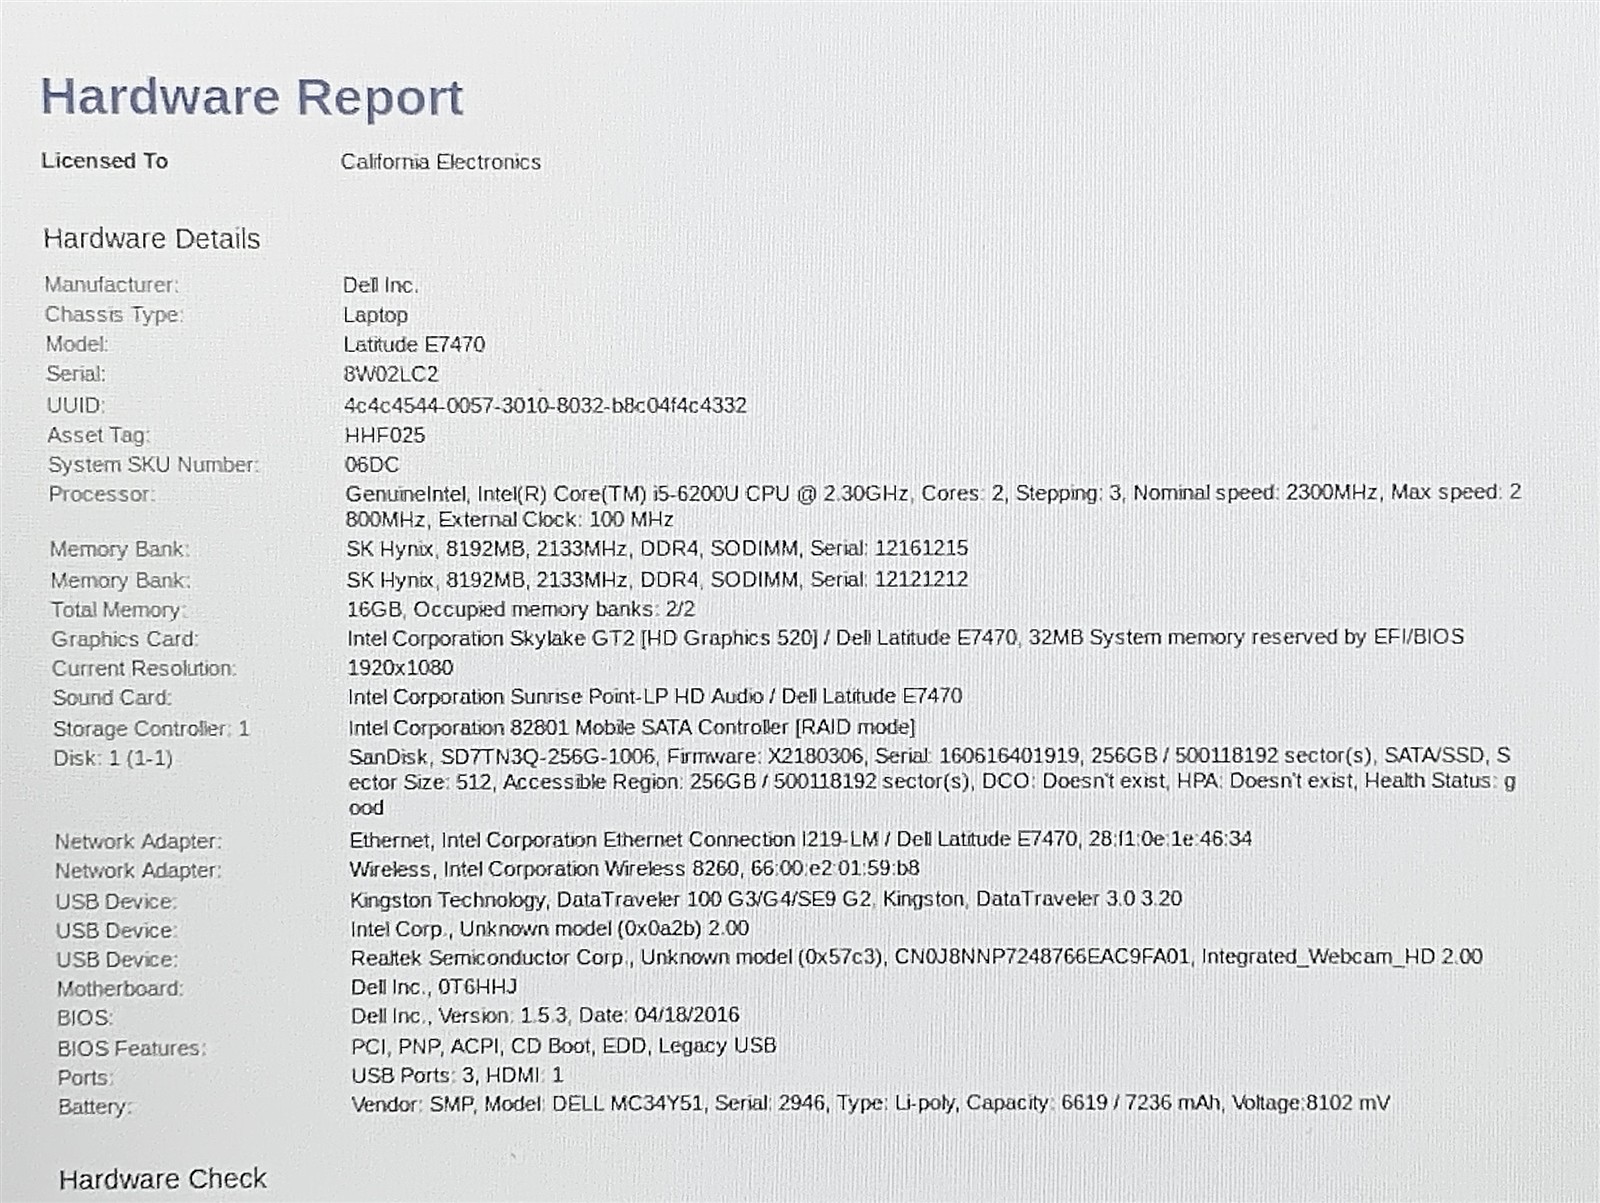Click the Ethernet I219-LM network adapter value
Viewport: 1600px width, 1203px height.
click(800, 840)
